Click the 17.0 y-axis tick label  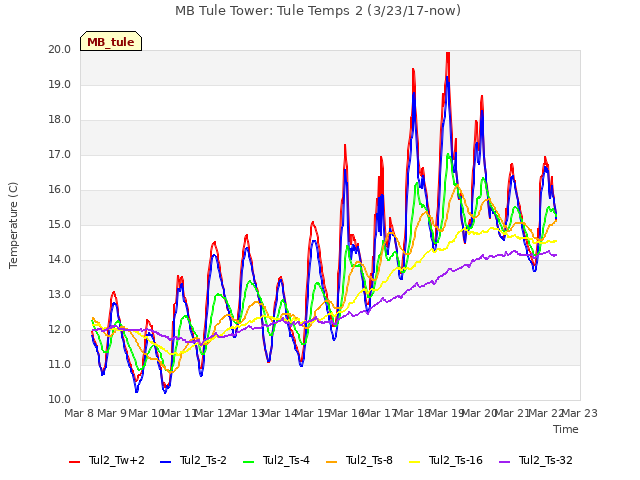pos(60,155)
